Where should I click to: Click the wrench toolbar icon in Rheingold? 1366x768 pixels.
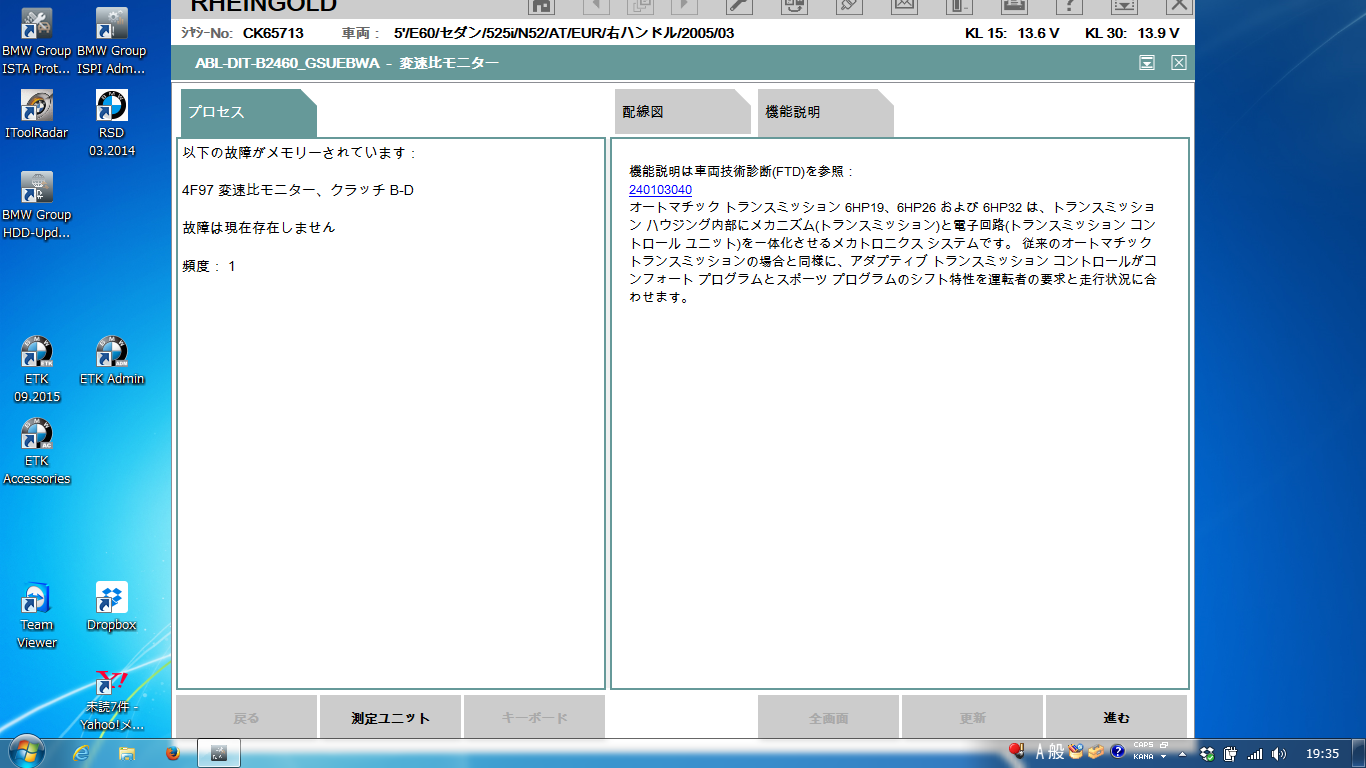click(739, 5)
